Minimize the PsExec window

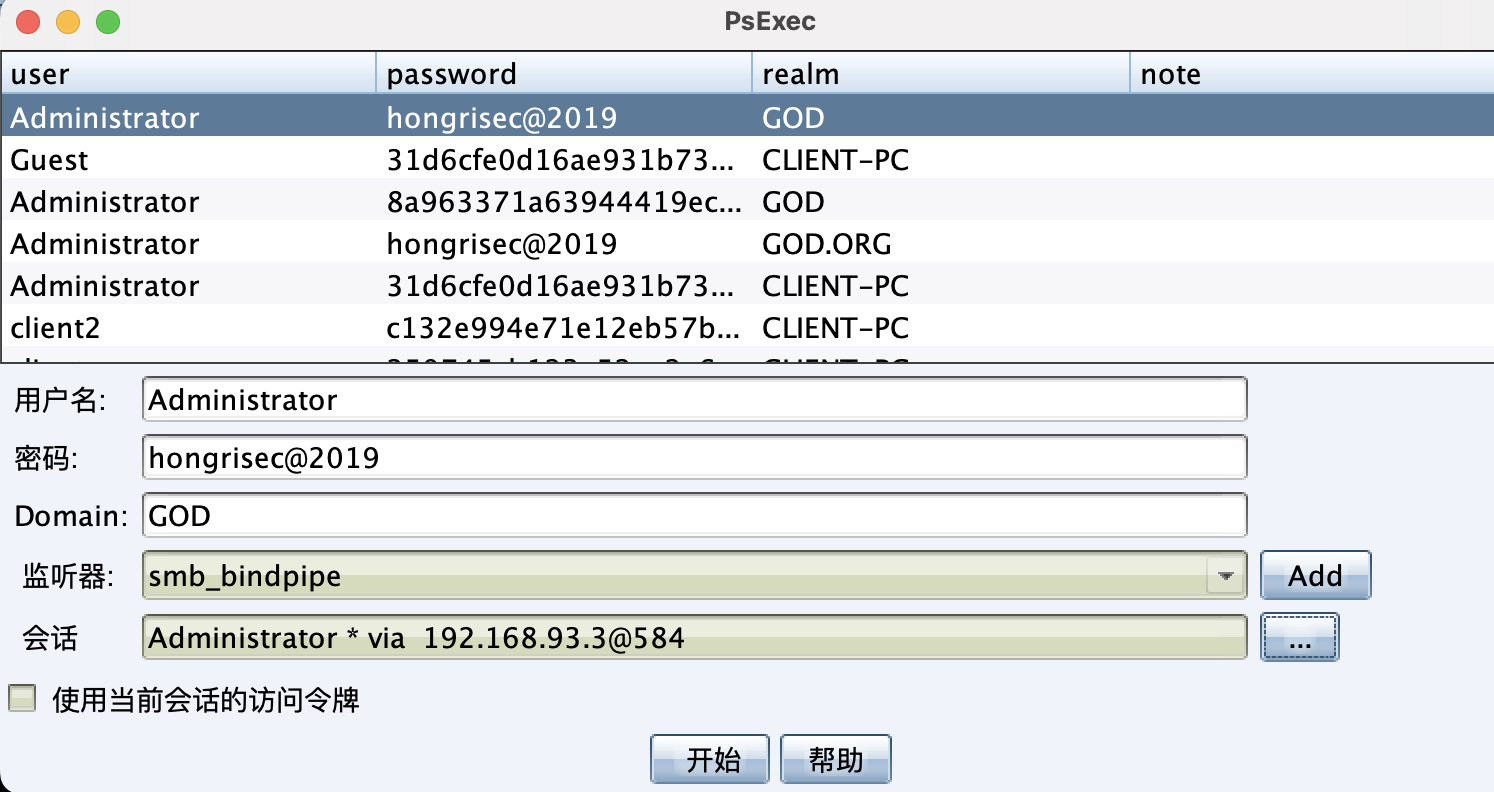(68, 21)
